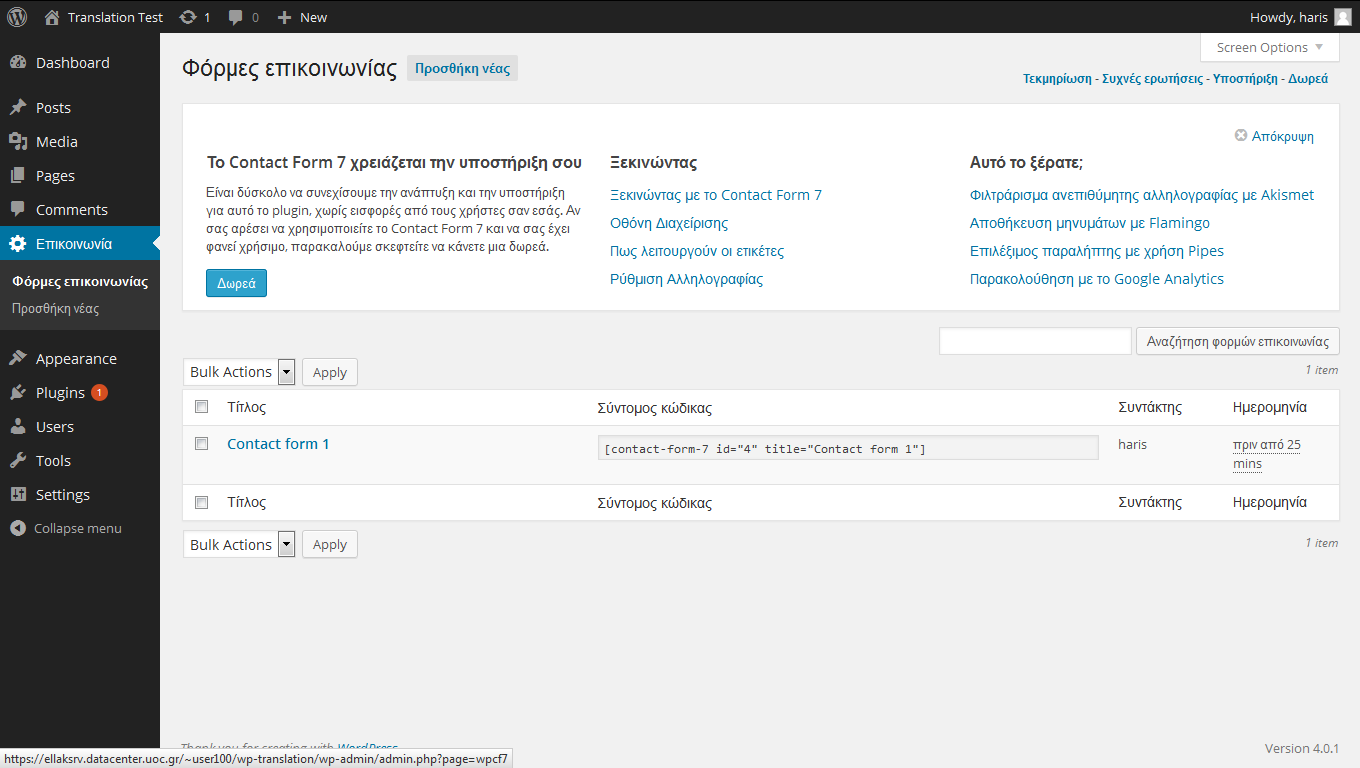
Task: Click the πριν από 25 mins date
Action: [1267, 454]
